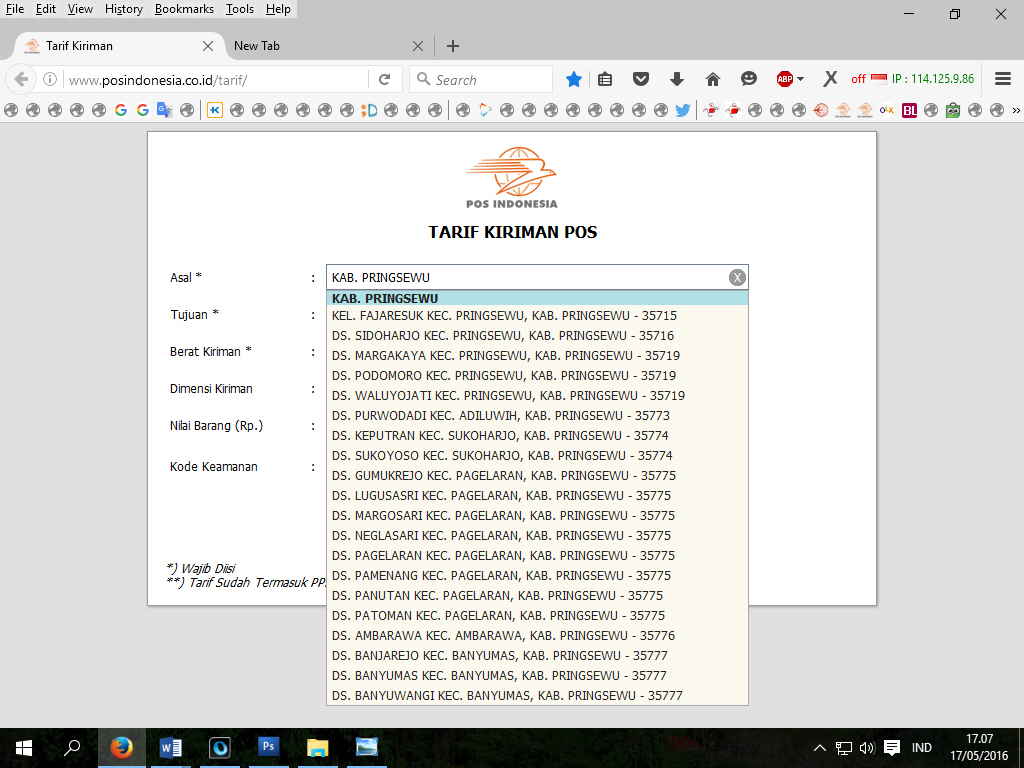
Task: Open the File menu
Action: [x=14, y=9]
